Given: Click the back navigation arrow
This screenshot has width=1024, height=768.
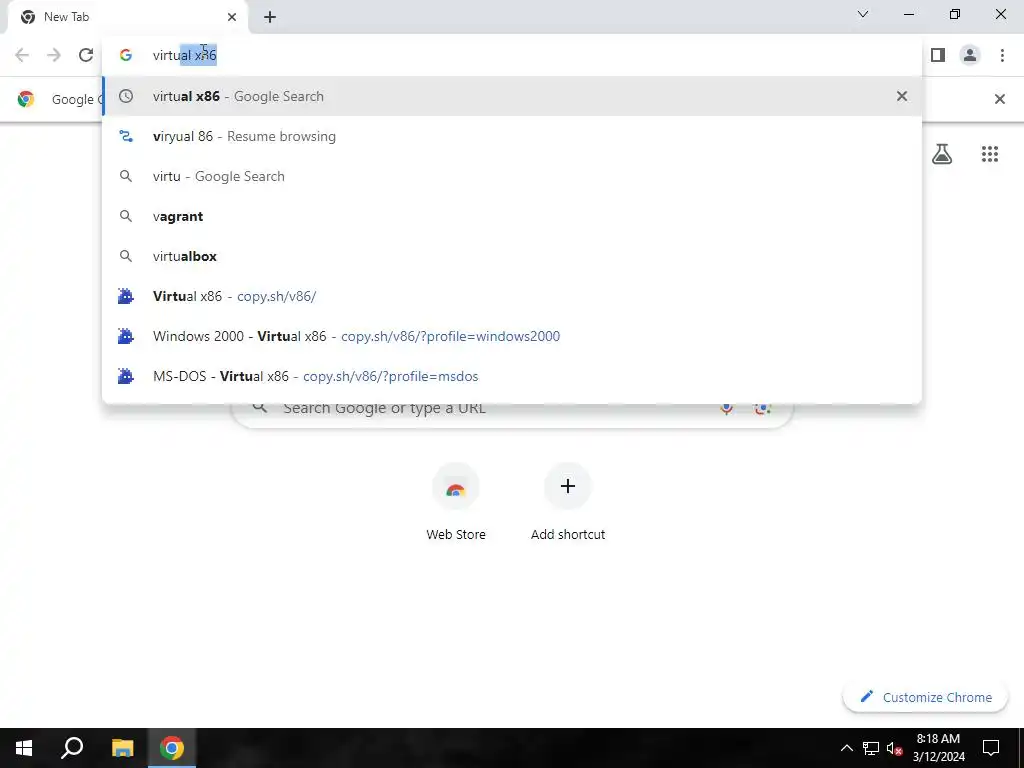Looking at the screenshot, I should click(22, 55).
